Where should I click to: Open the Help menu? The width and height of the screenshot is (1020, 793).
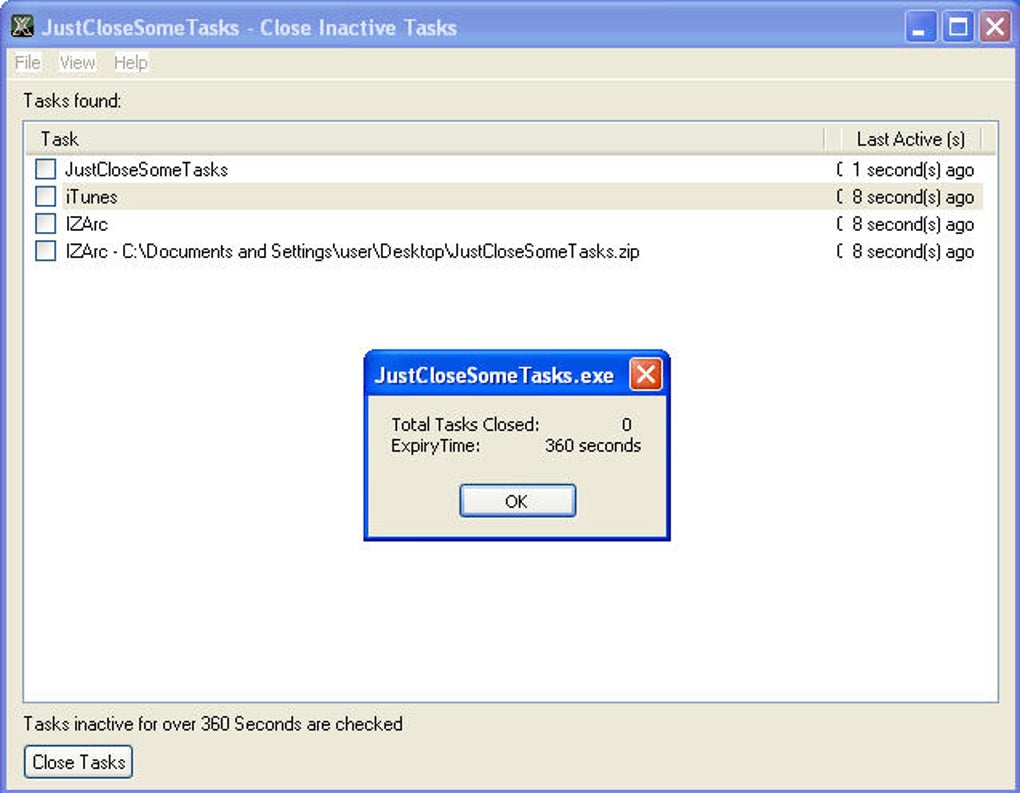[x=131, y=62]
